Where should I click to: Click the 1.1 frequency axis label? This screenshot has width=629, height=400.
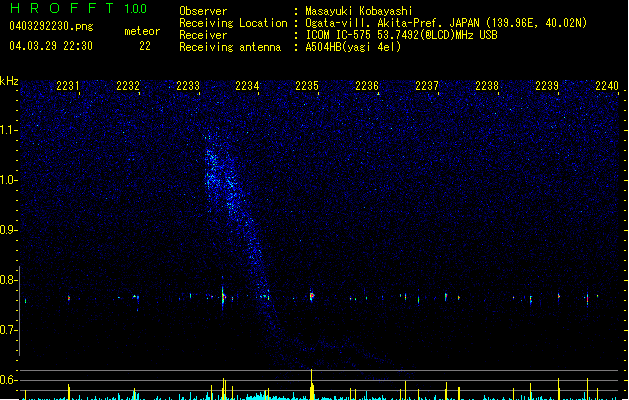coord(8,130)
